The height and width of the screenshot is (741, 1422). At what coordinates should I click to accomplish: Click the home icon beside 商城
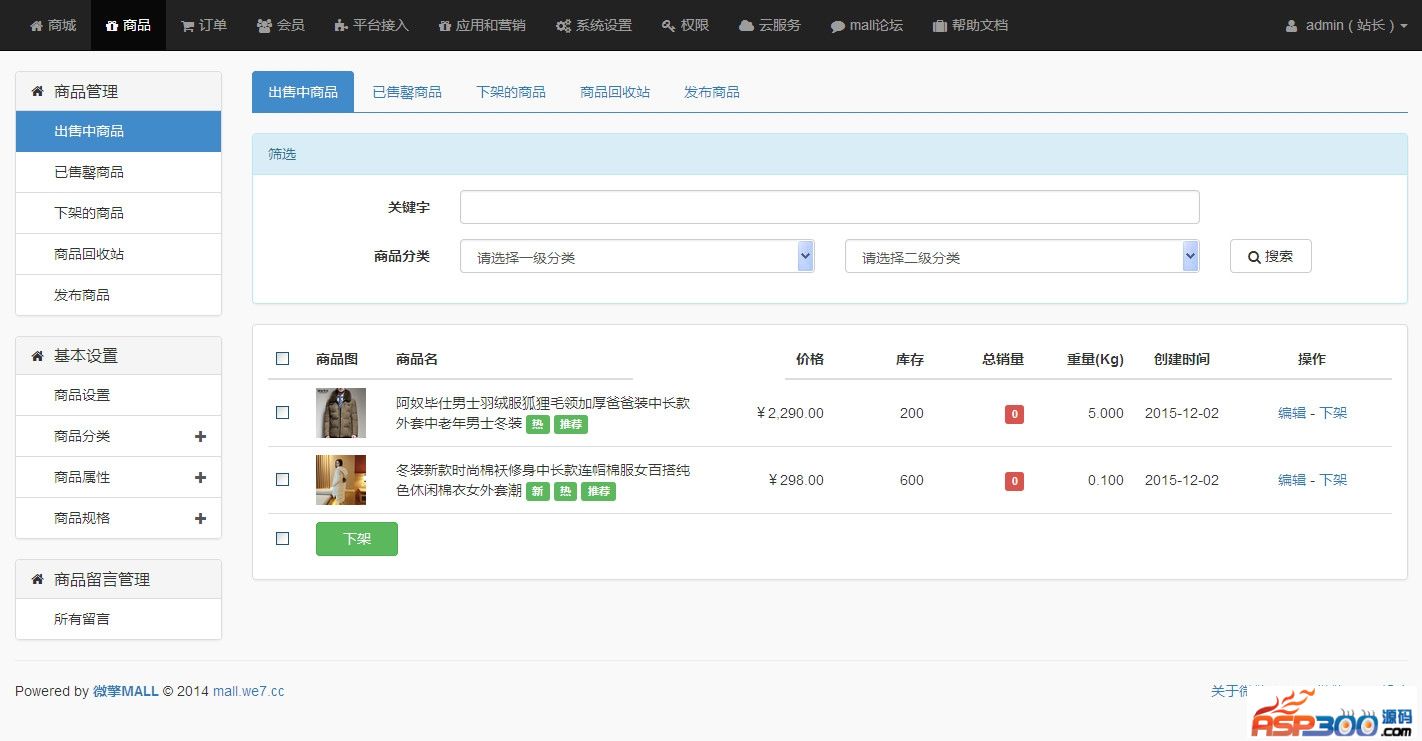click(37, 26)
